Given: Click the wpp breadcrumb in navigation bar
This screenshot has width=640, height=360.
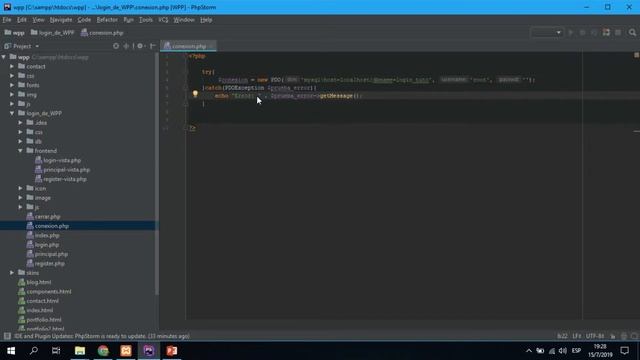Looking at the screenshot, I should (x=15, y=33).
